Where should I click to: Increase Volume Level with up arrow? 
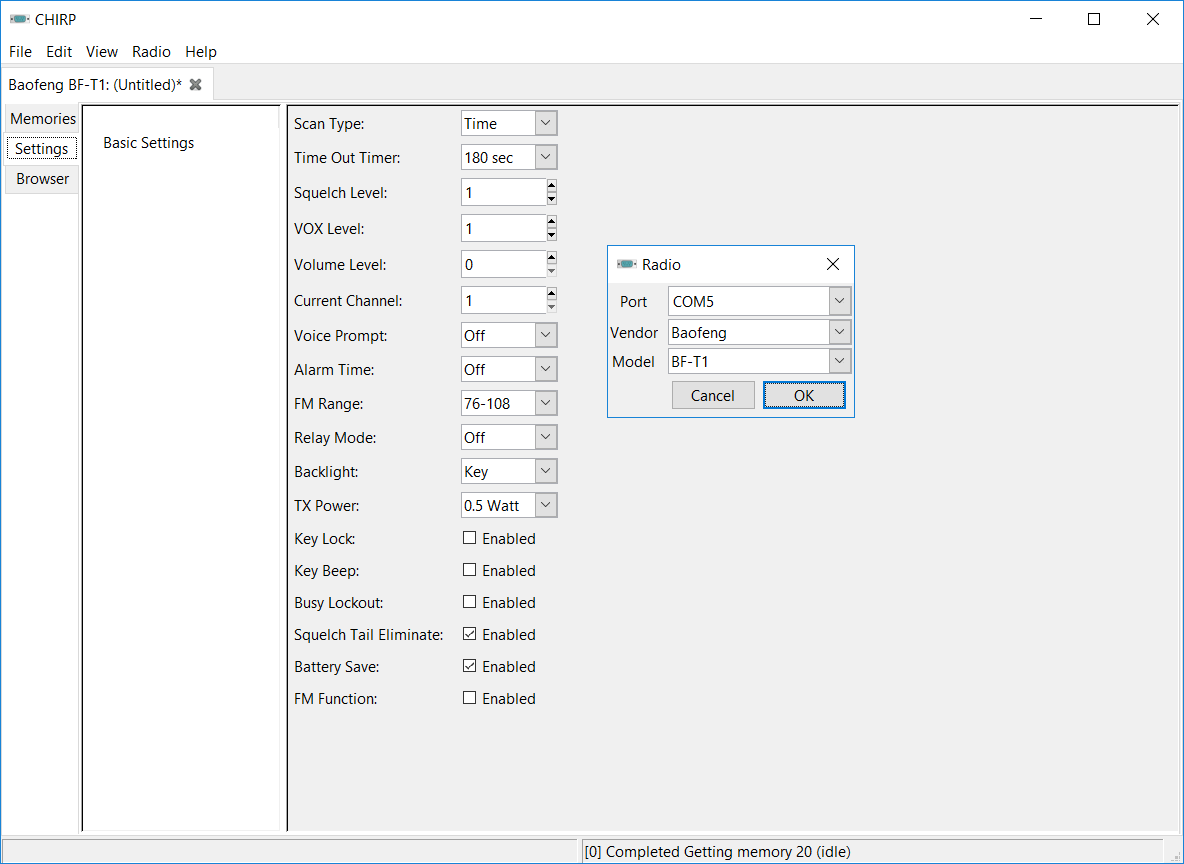pos(552,258)
